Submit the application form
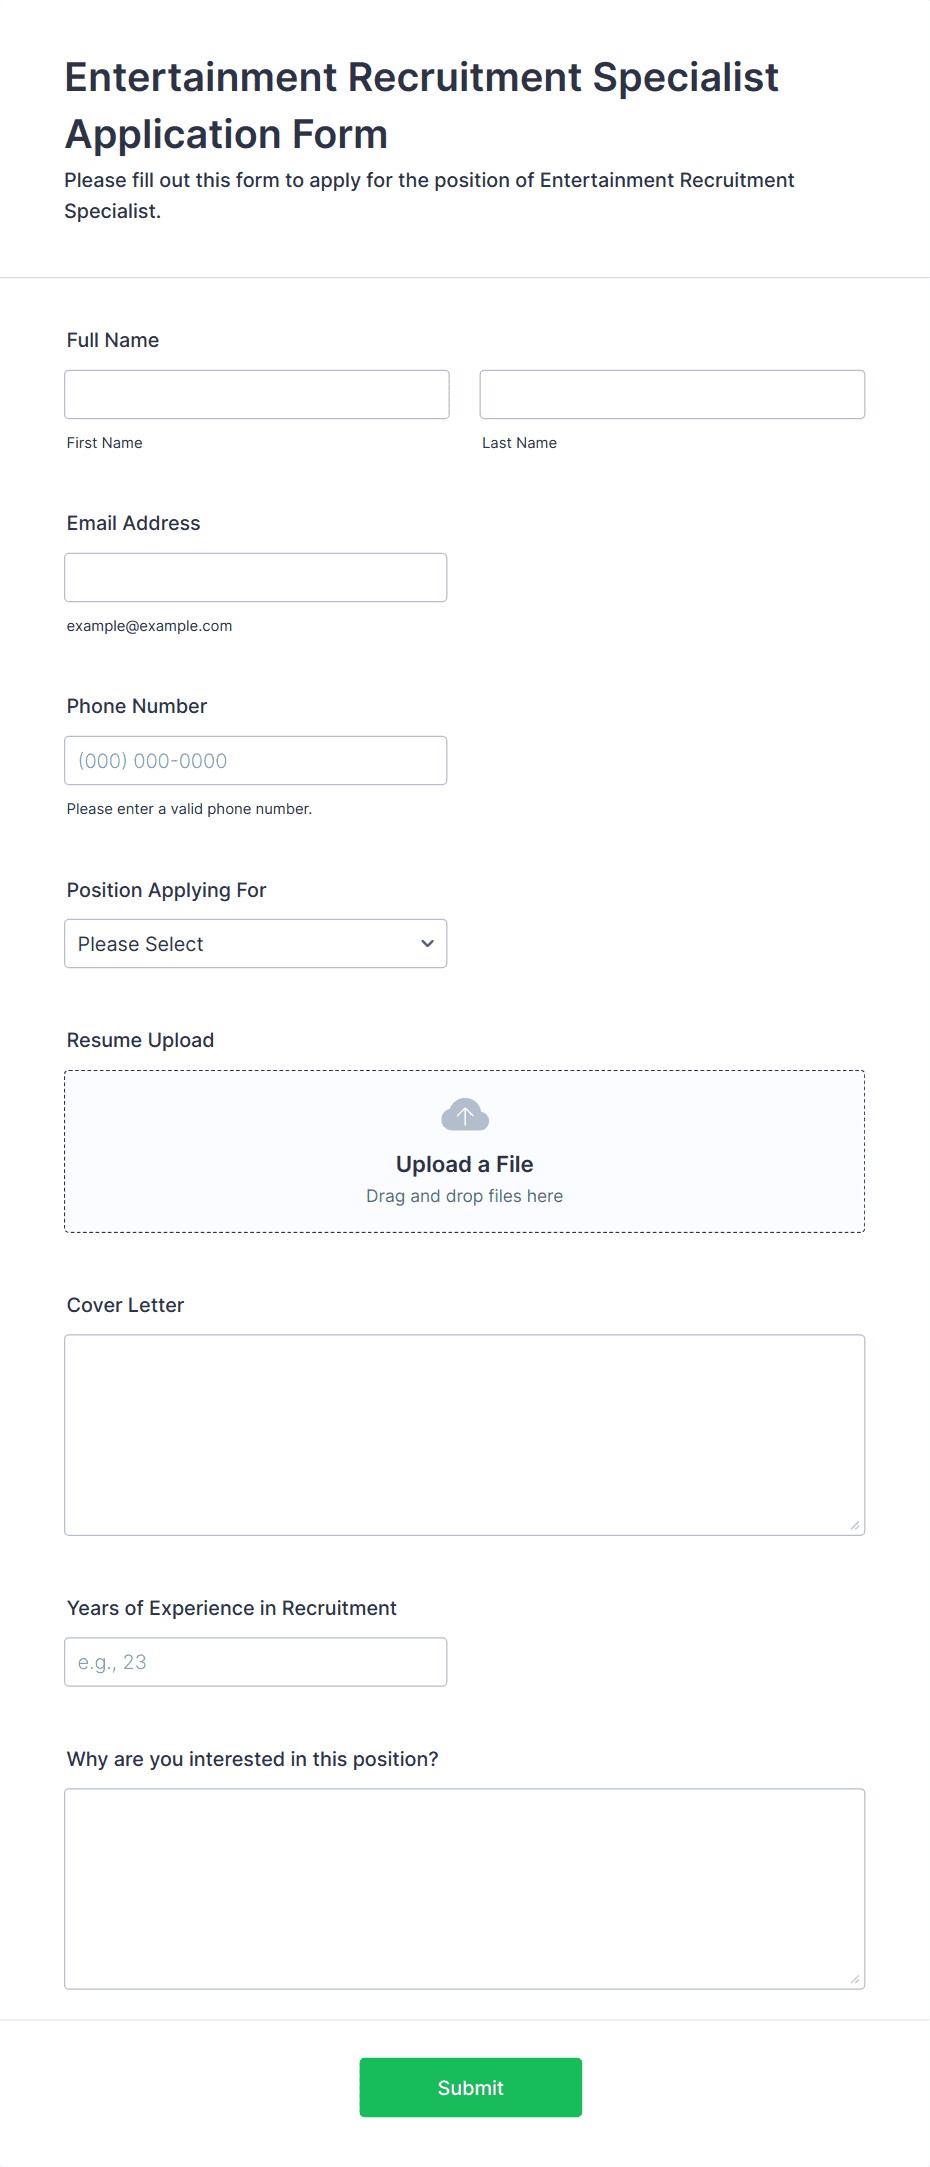 (471, 2087)
